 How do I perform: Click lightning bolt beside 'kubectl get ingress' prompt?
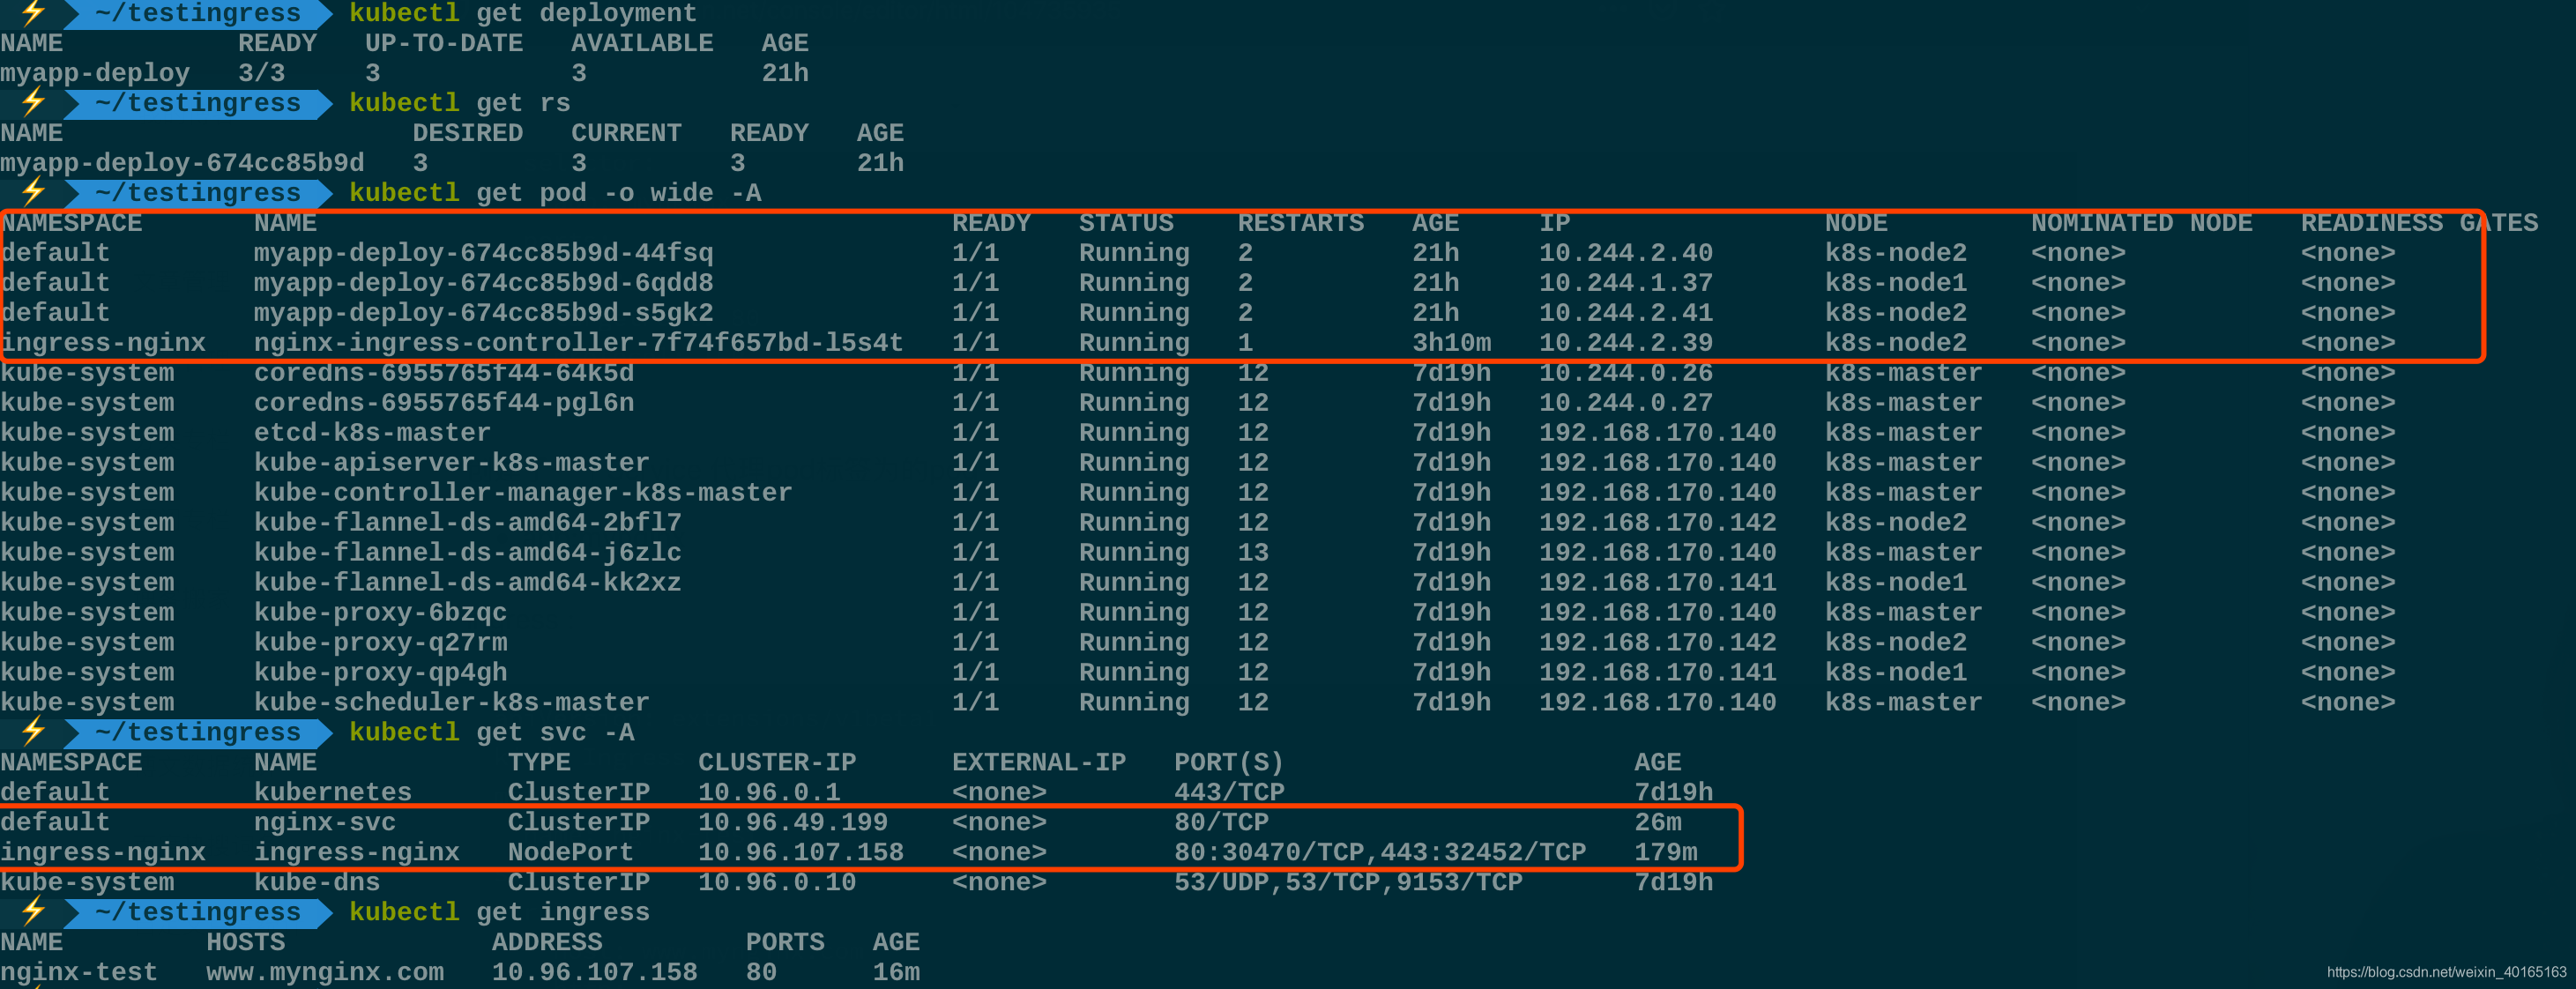tap(33, 911)
